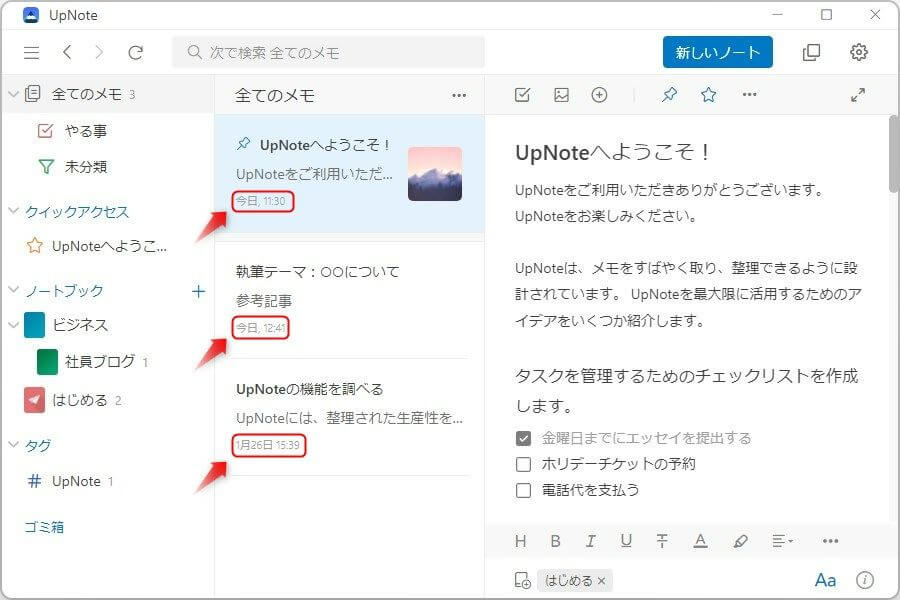The width and height of the screenshot is (900, 600).
Task: Go back with the left arrow icon
Action: [67, 52]
